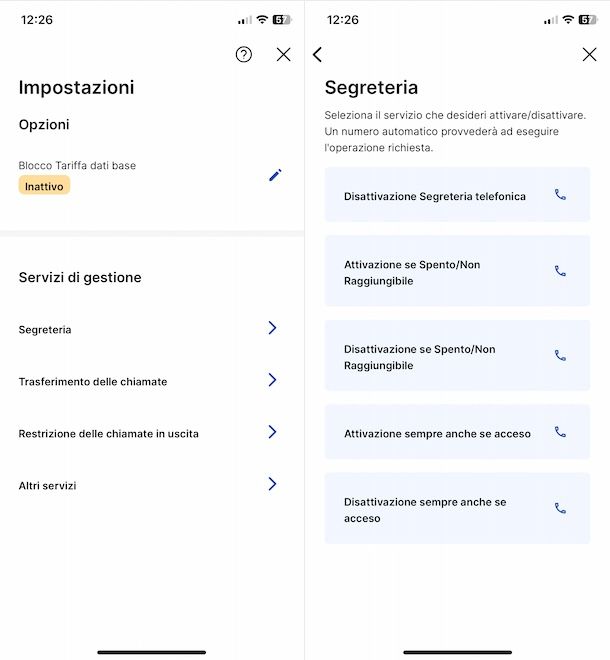Open the Segreteria menu item
Image resolution: width=610 pixels, height=660 pixels.
[x=45, y=330]
